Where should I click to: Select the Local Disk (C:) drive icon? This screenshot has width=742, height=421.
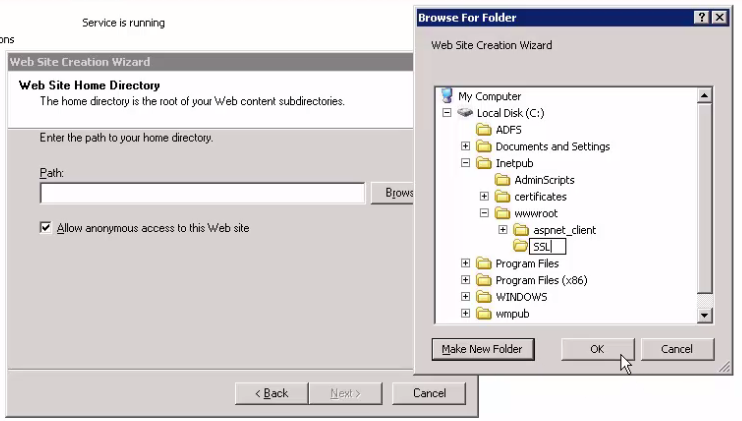[x=465, y=113]
